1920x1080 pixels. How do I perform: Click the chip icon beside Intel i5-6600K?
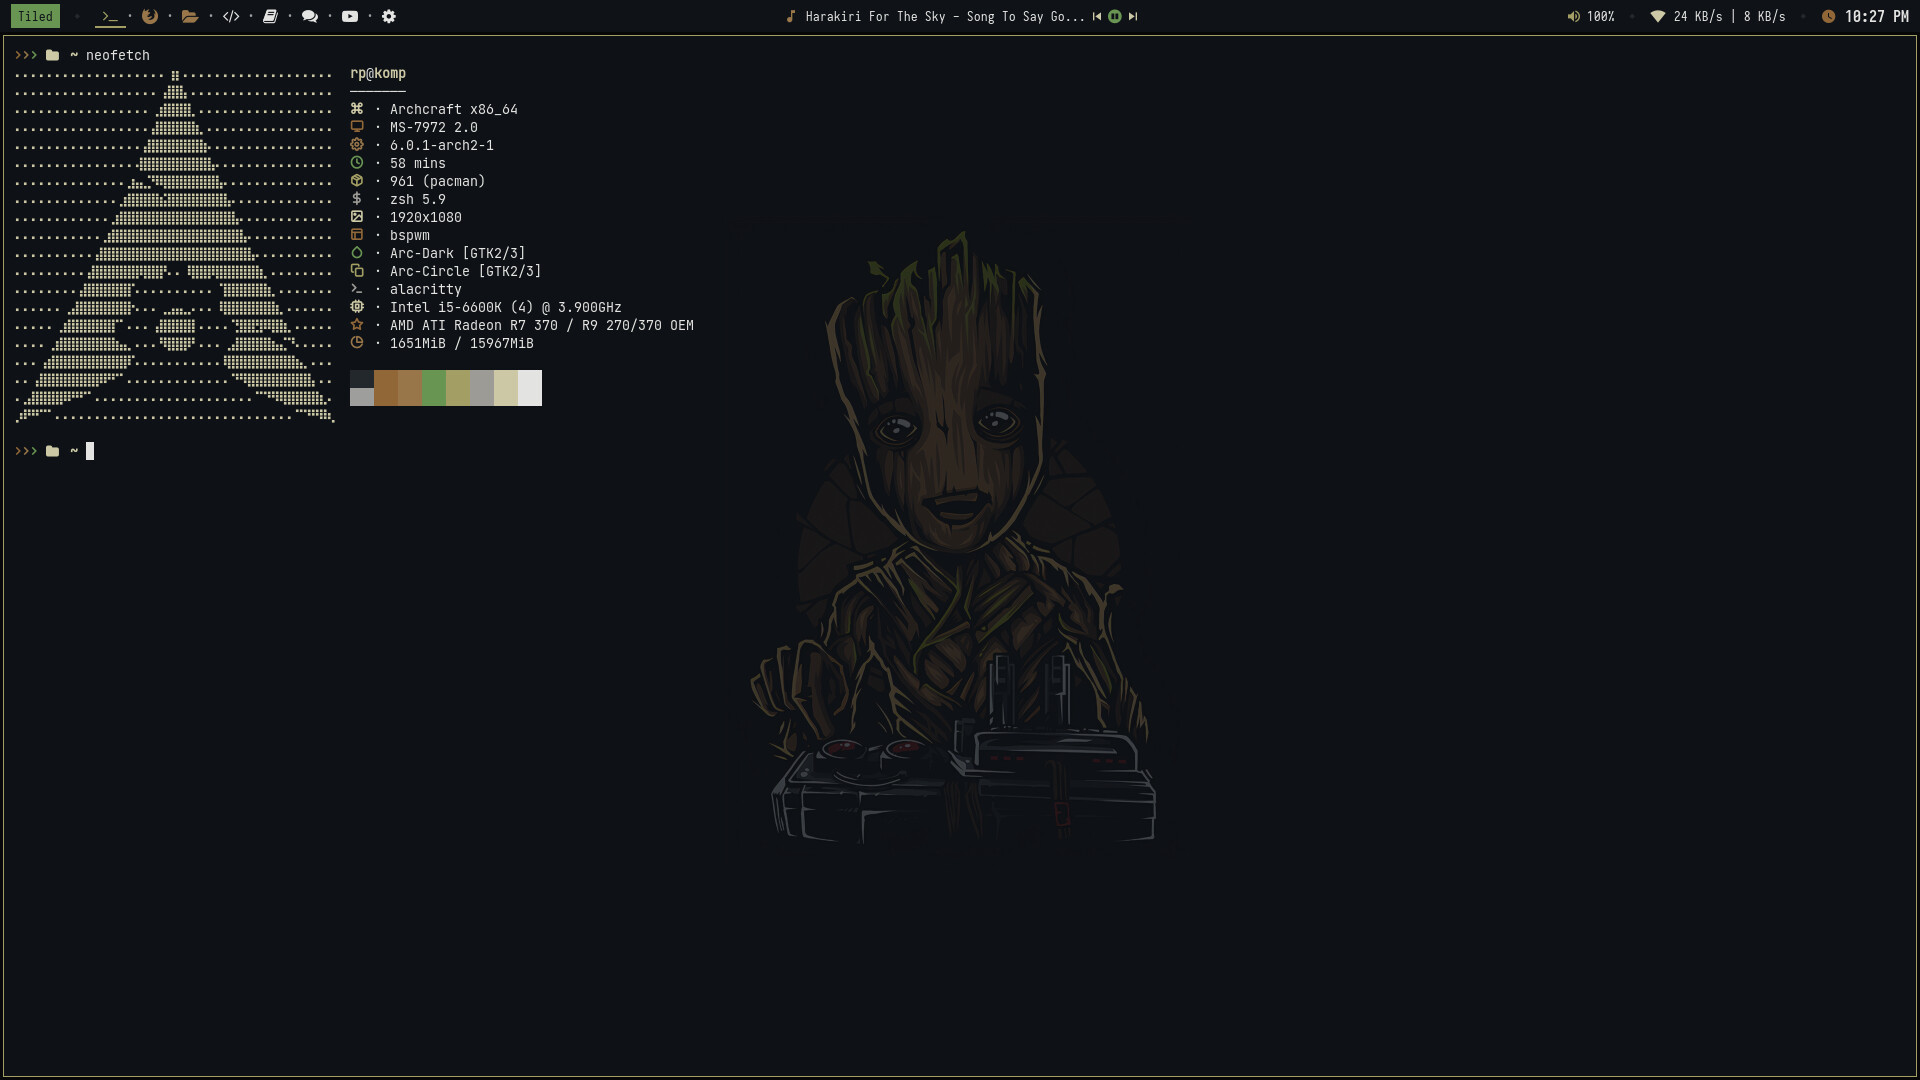click(357, 307)
